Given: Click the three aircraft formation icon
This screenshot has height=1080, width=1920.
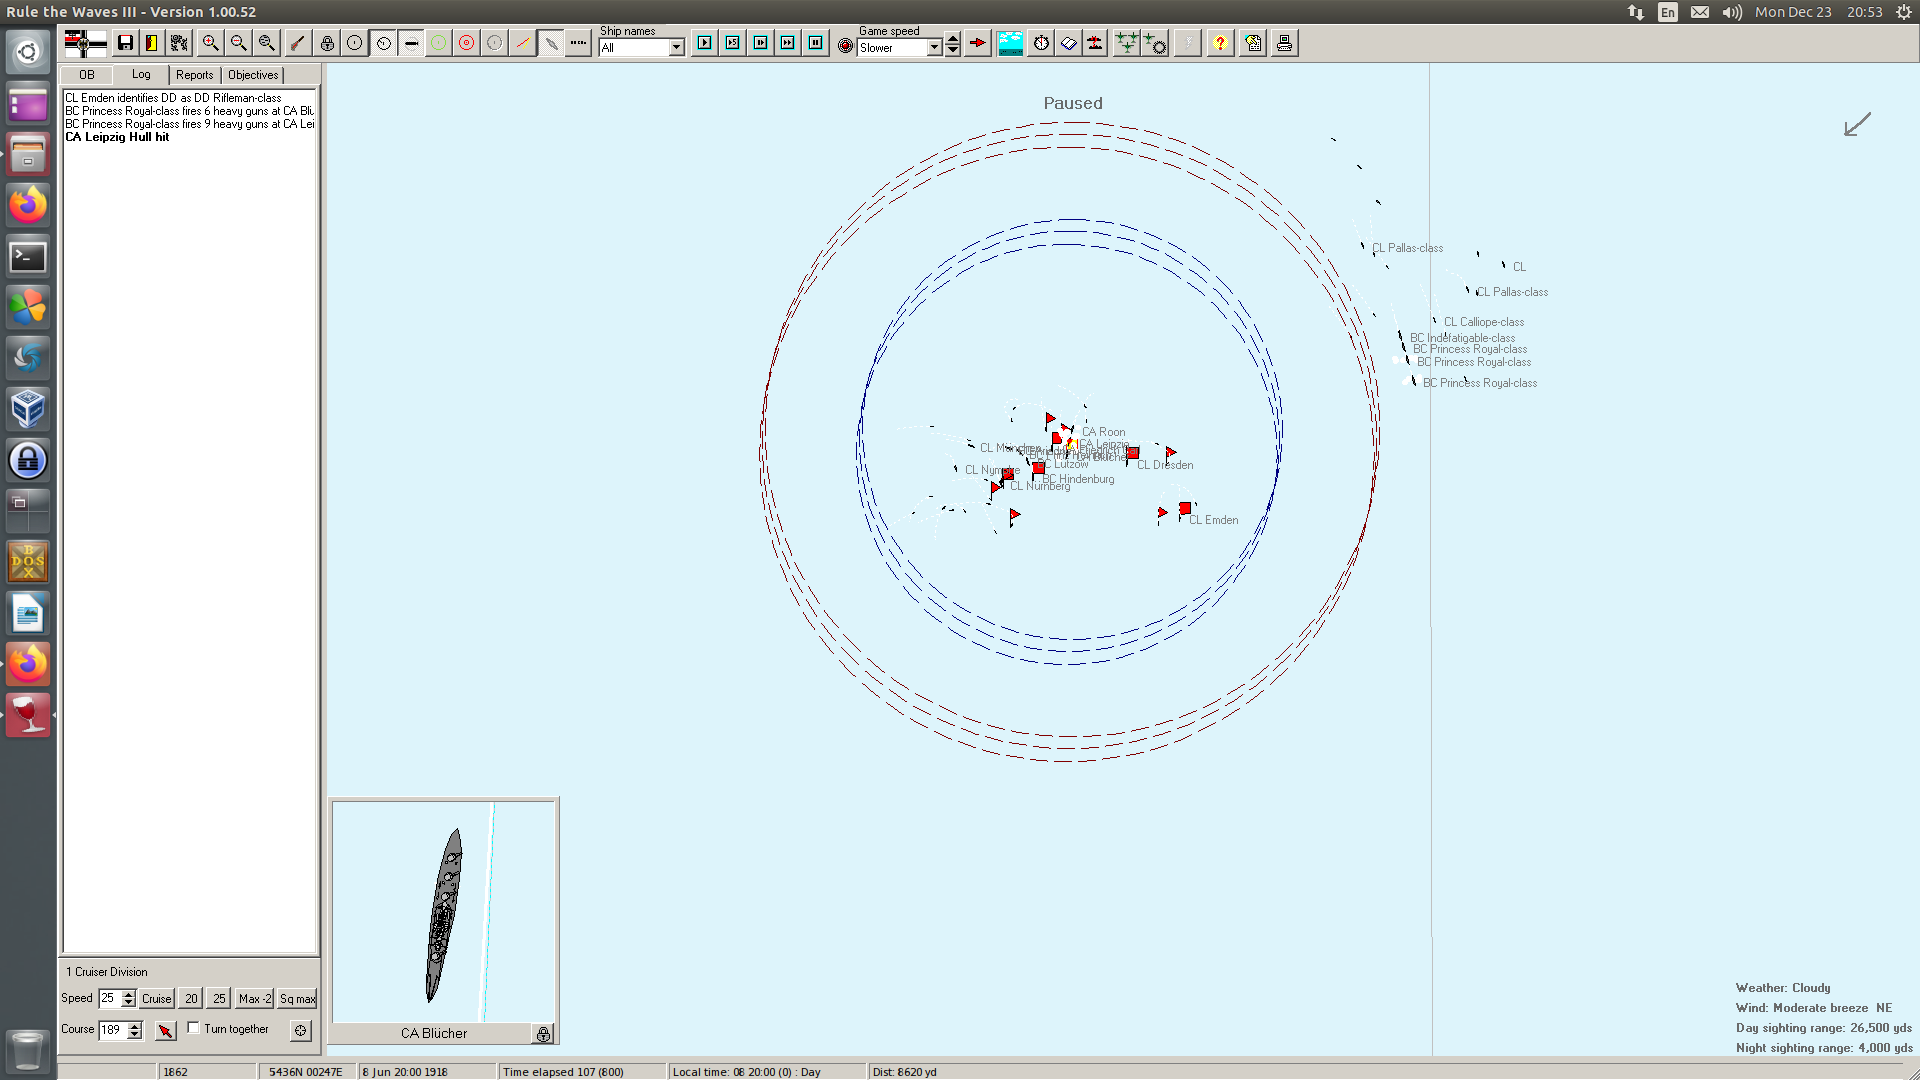Looking at the screenshot, I should click(x=1126, y=43).
